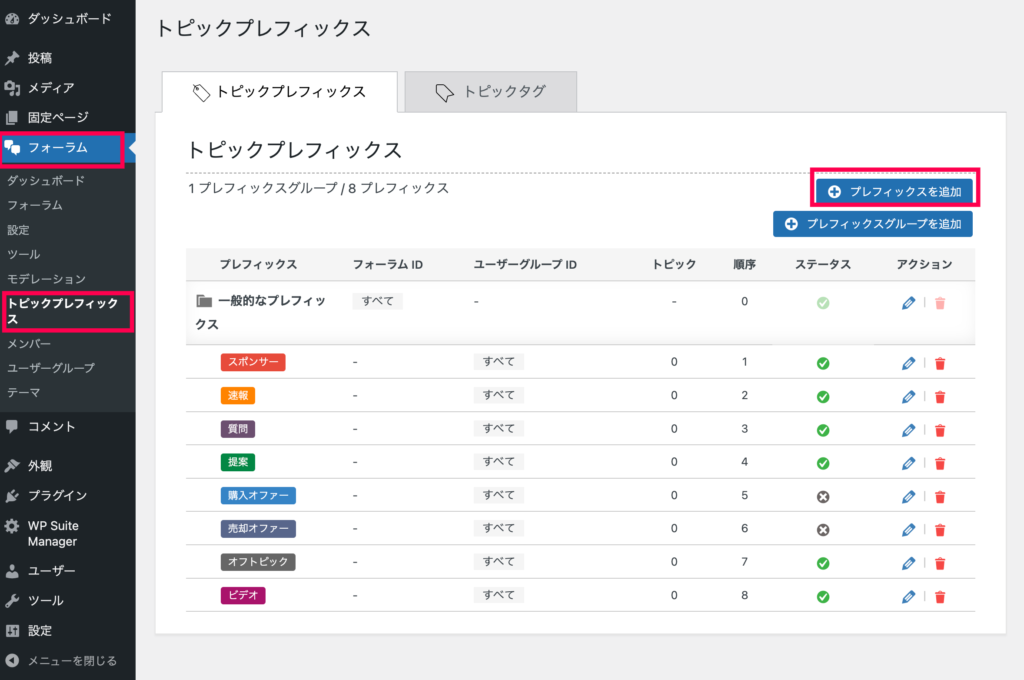Delete the 提案 prefix with trash icon

pos(940,463)
